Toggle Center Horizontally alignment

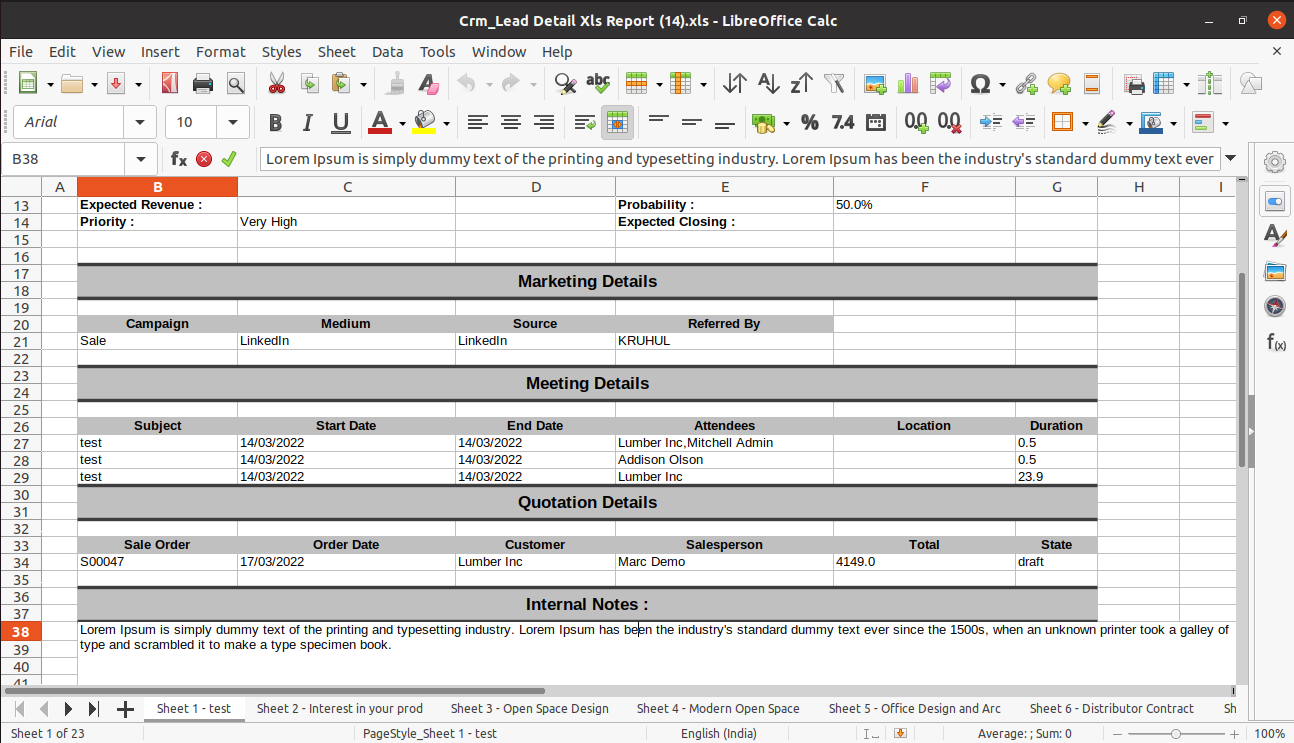pos(511,122)
